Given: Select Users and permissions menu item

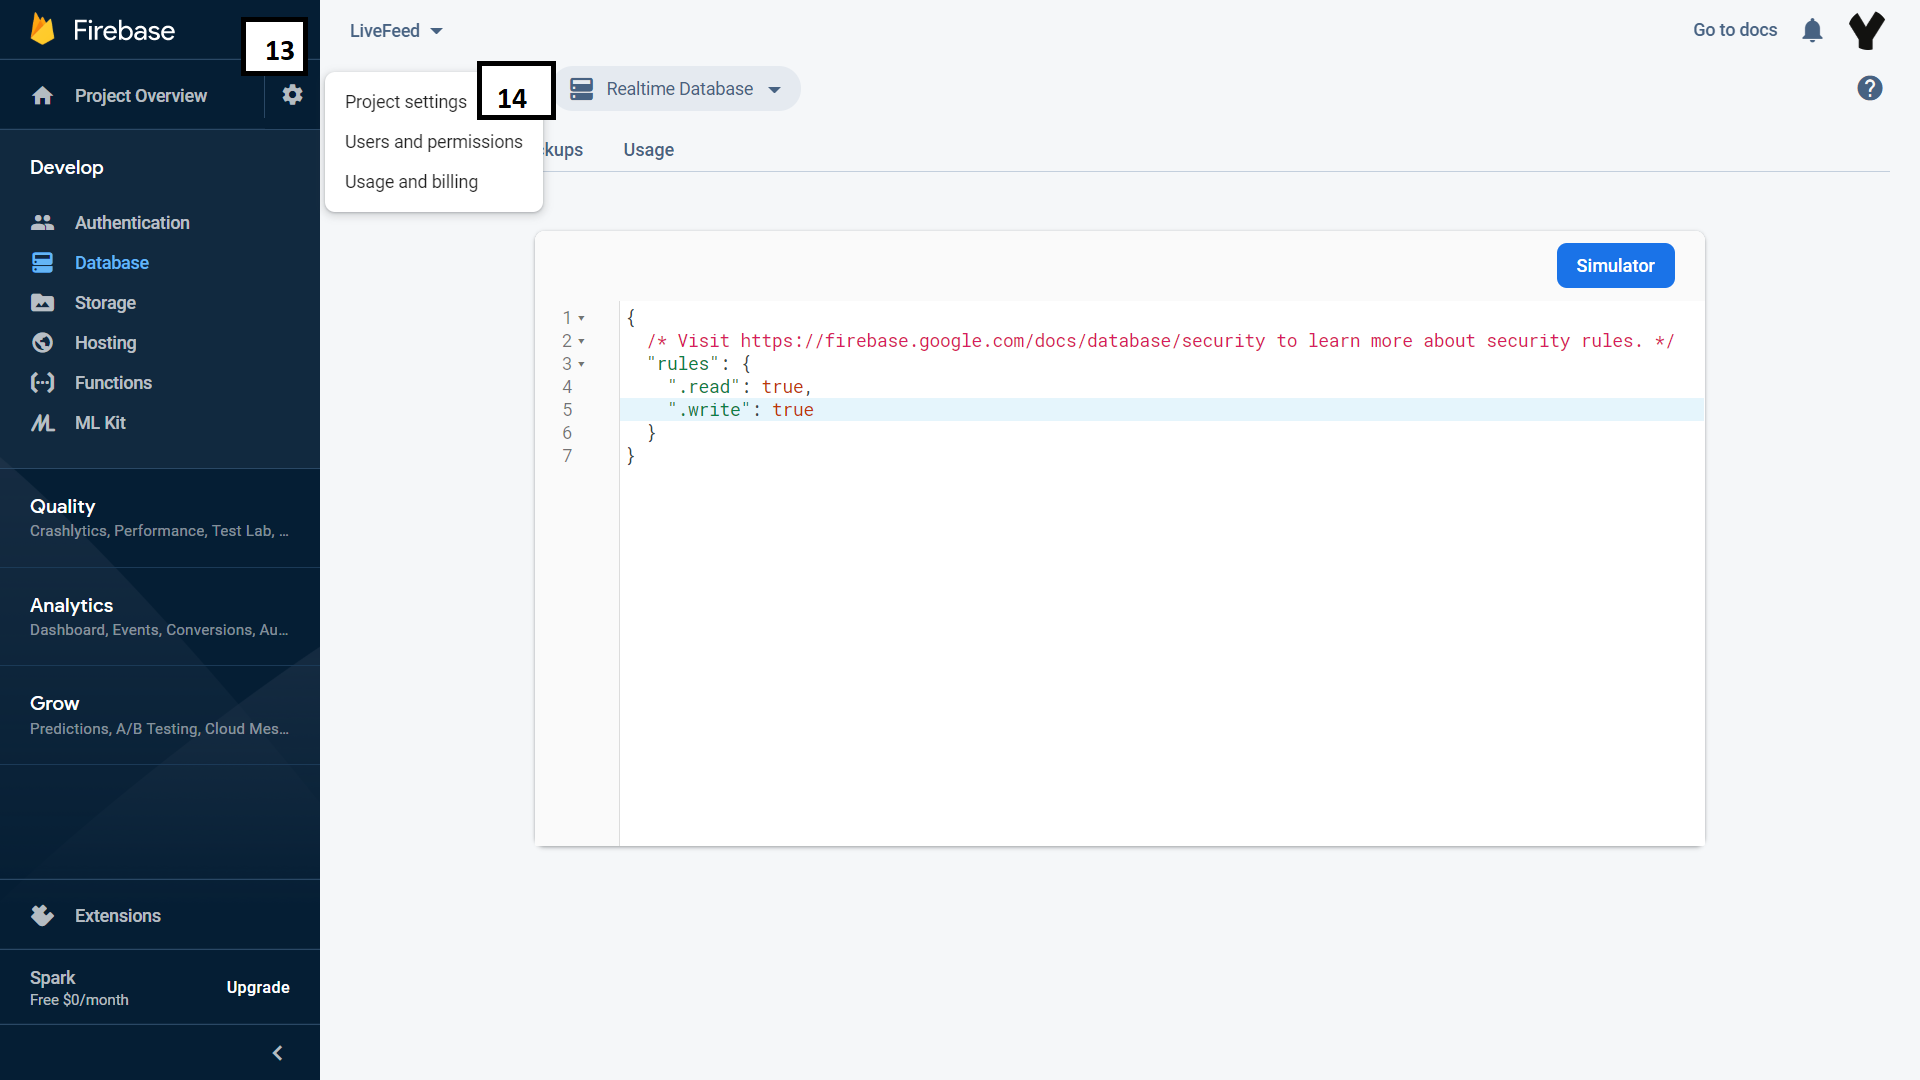Looking at the screenshot, I should tap(434, 142).
